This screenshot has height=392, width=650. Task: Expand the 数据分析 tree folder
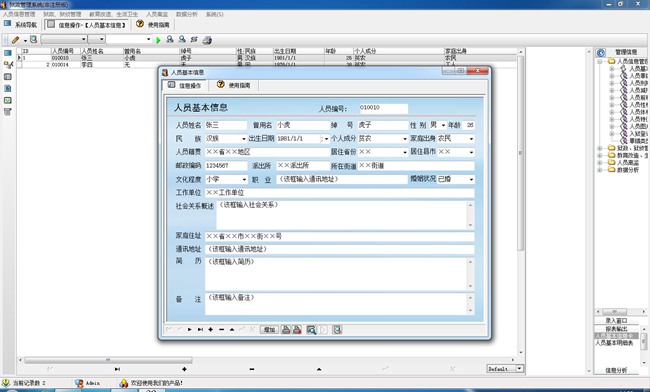point(600,169)
